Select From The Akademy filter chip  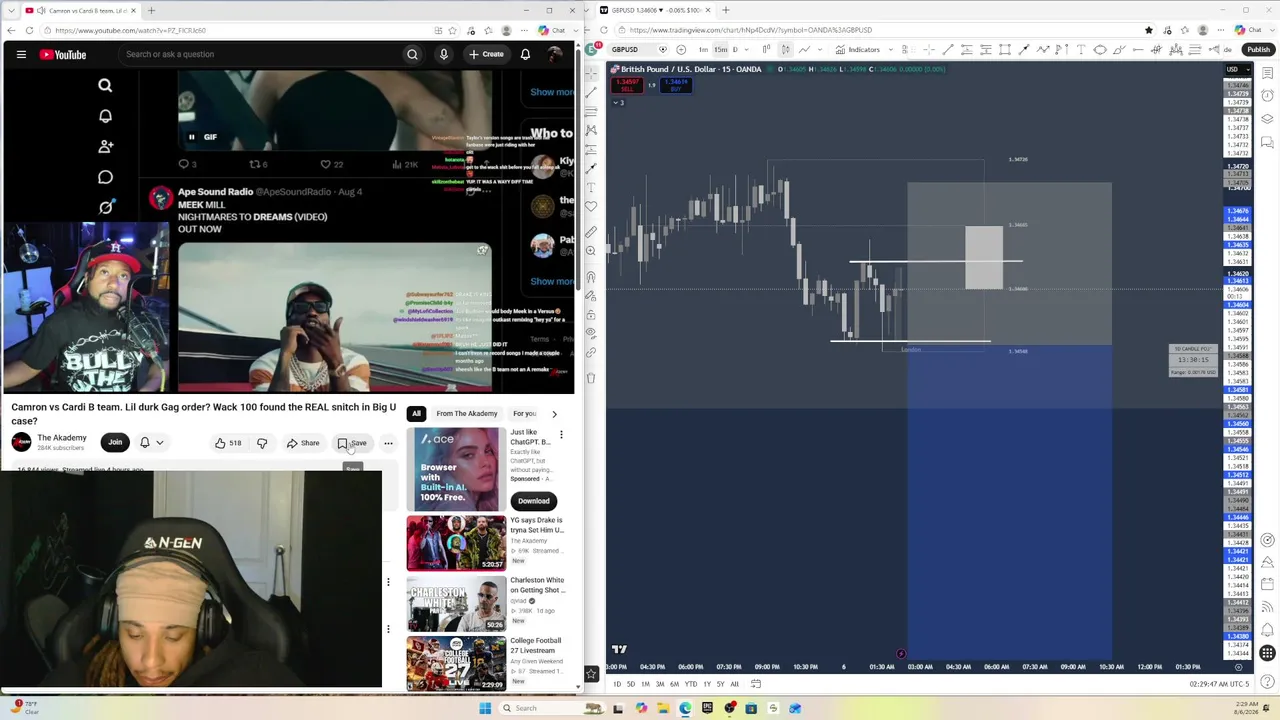pos(467,413)
